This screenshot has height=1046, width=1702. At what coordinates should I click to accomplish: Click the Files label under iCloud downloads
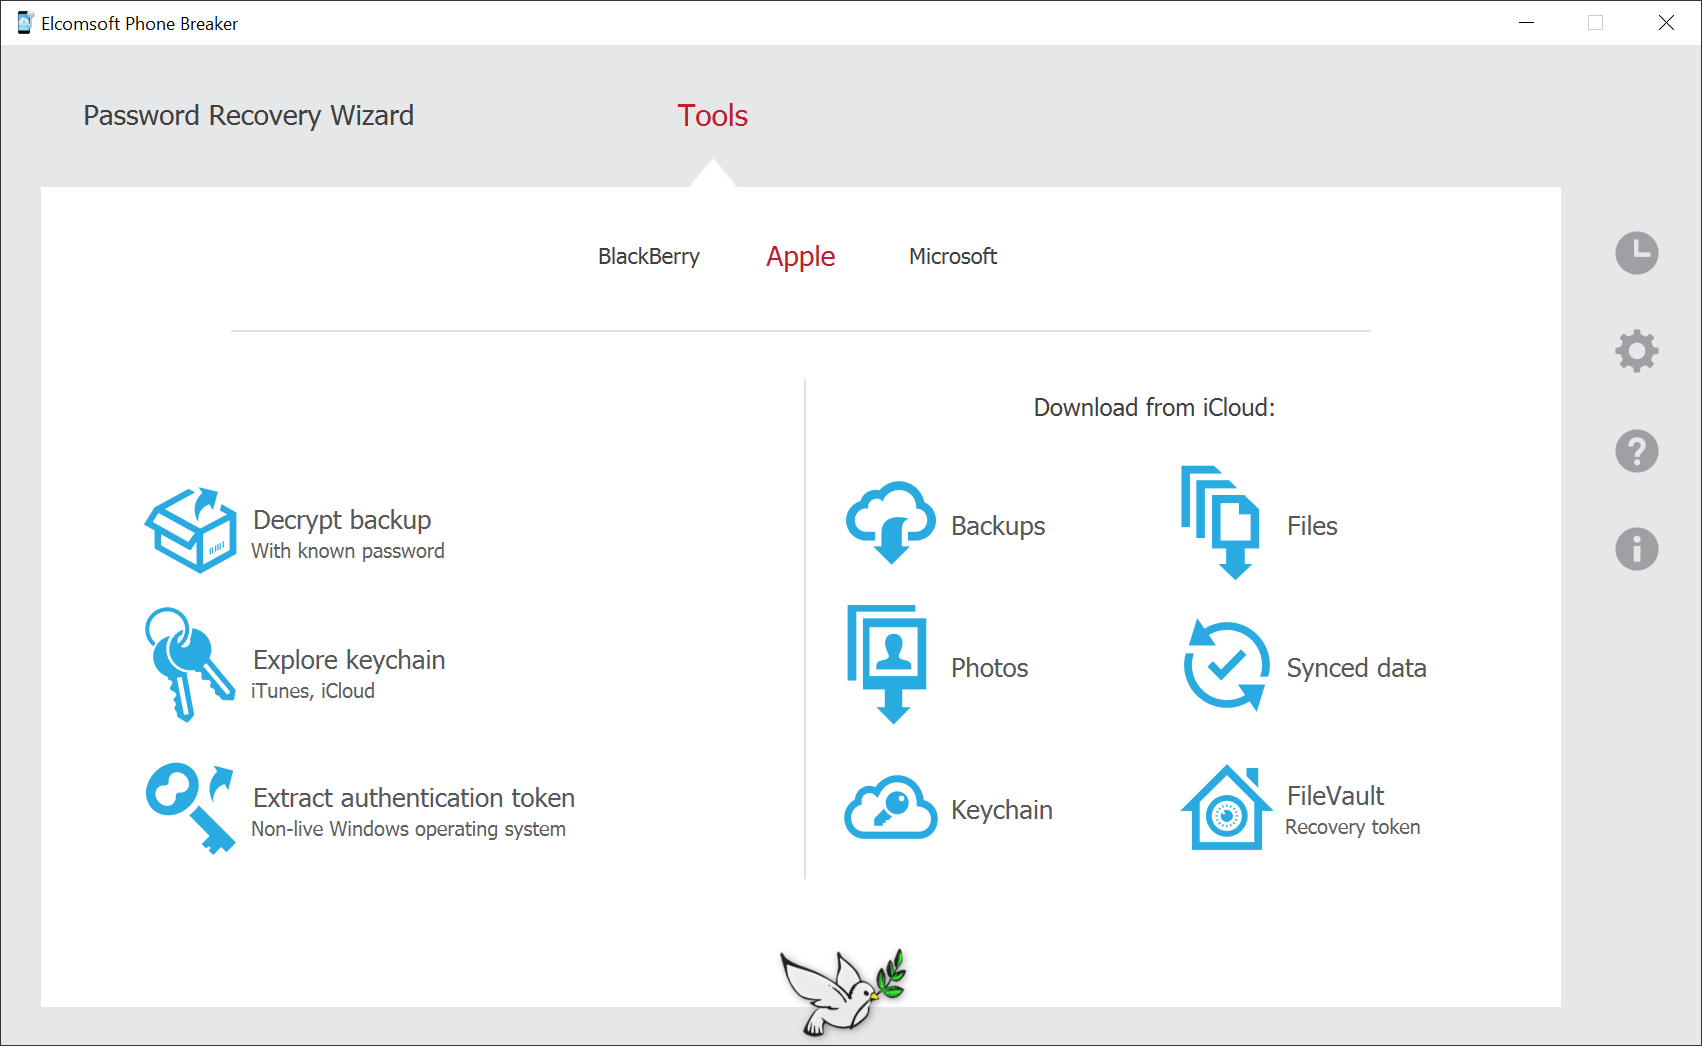tap(1312, 526)
